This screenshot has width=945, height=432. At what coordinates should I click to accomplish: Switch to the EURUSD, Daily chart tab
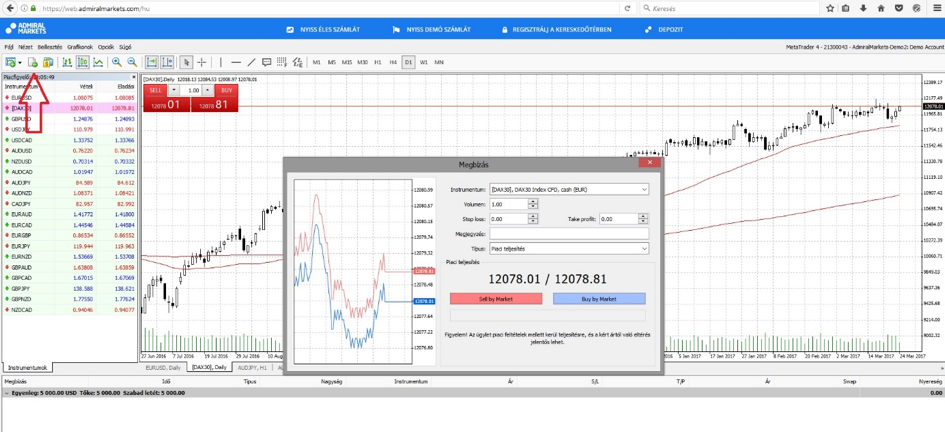(x=162, y=368)
